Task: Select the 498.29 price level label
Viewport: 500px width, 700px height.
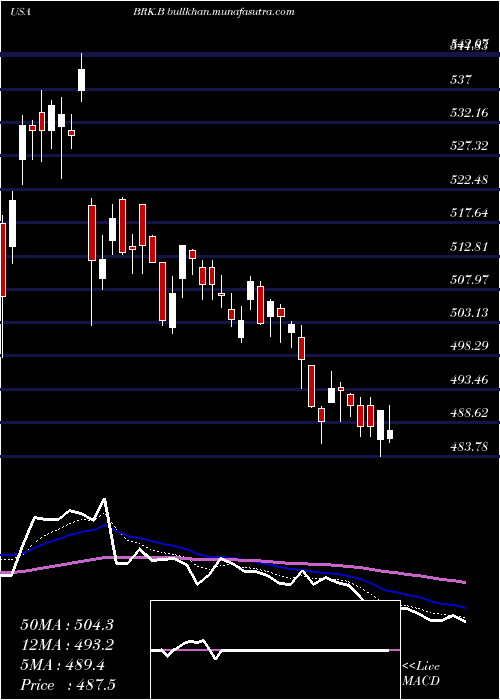Action: pos(470,346)
